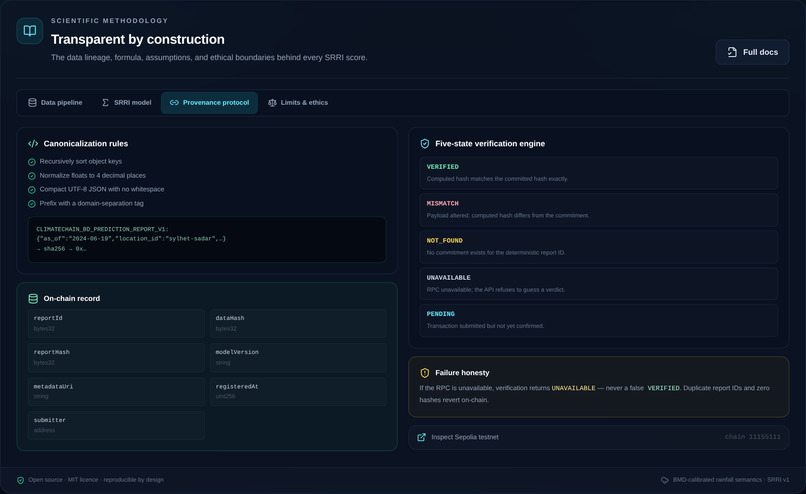Viewport: 806px width, 494px height.
Task: Select the reportId field card
Action: (x=116, y=323)
